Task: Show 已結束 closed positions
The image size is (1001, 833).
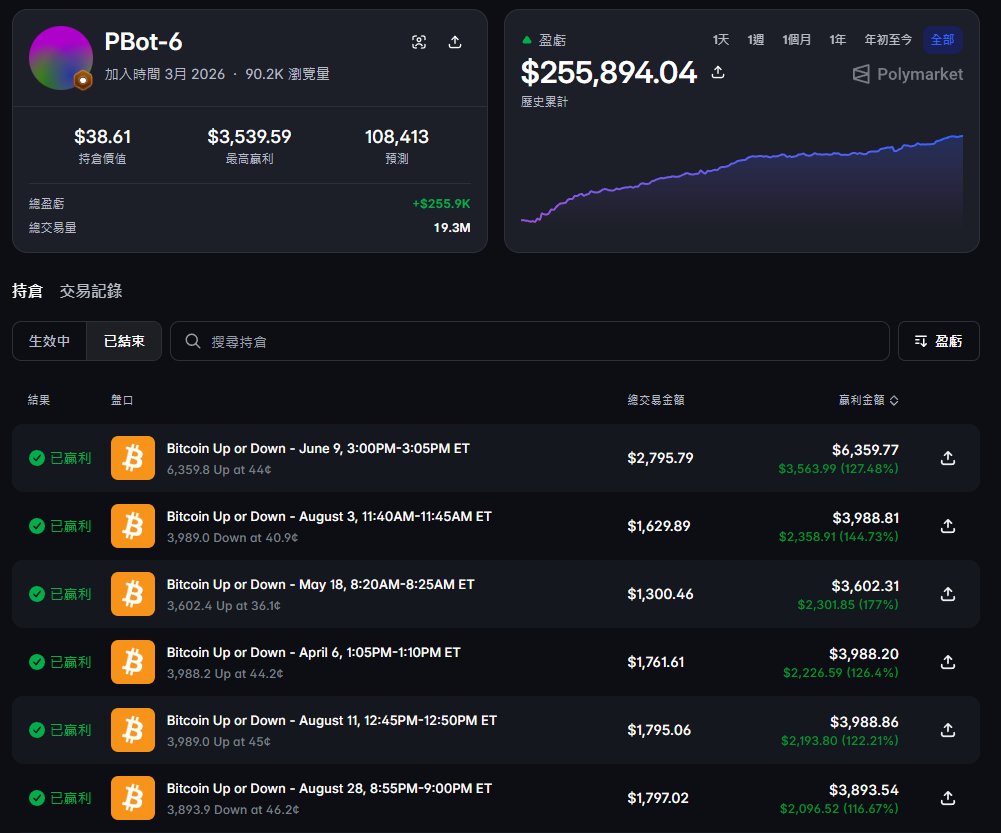Action: 124,341
